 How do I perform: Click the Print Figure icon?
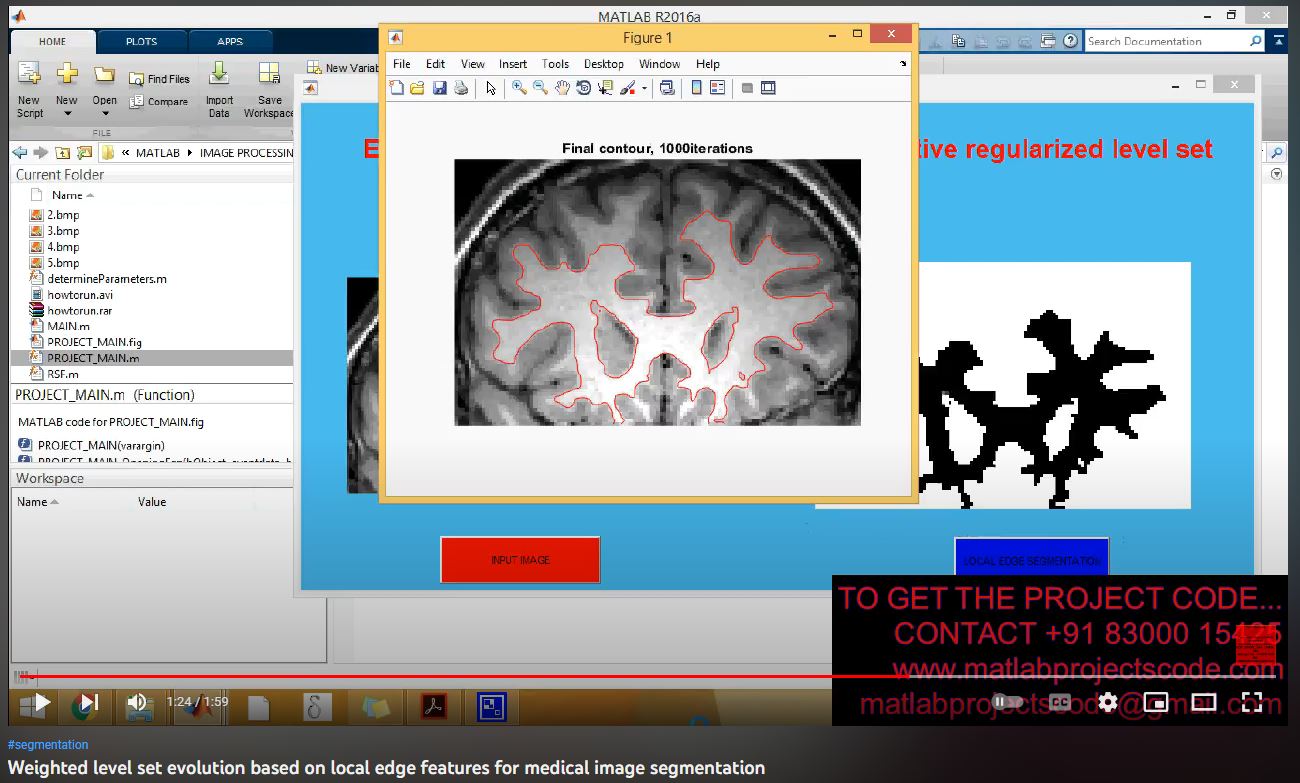click(461, 88)
